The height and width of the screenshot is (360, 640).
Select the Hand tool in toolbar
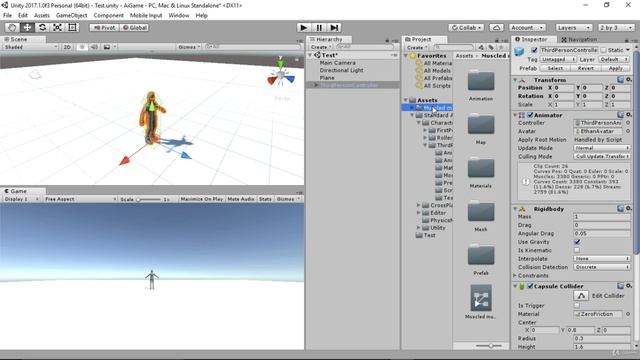pyautogui.click(x=12, y=27)
